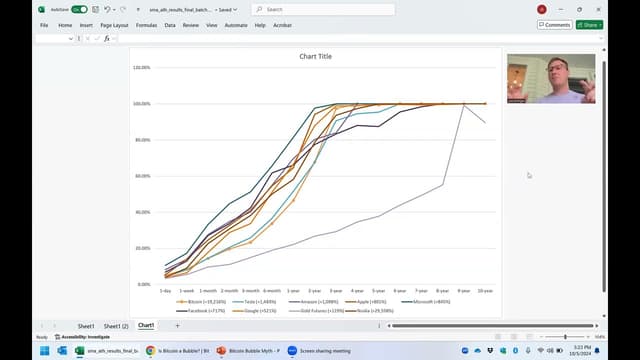Select the Bitcoin legend entry
640x360 pixels.
click(x=201, y=302)
